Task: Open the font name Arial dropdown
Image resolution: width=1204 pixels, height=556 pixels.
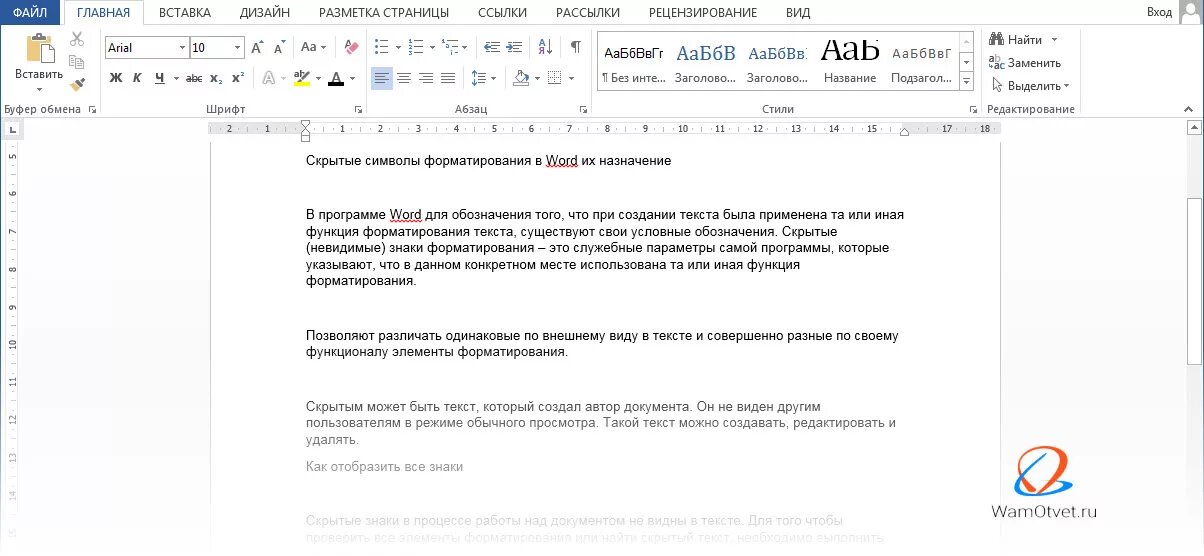Action: point(182,48)
